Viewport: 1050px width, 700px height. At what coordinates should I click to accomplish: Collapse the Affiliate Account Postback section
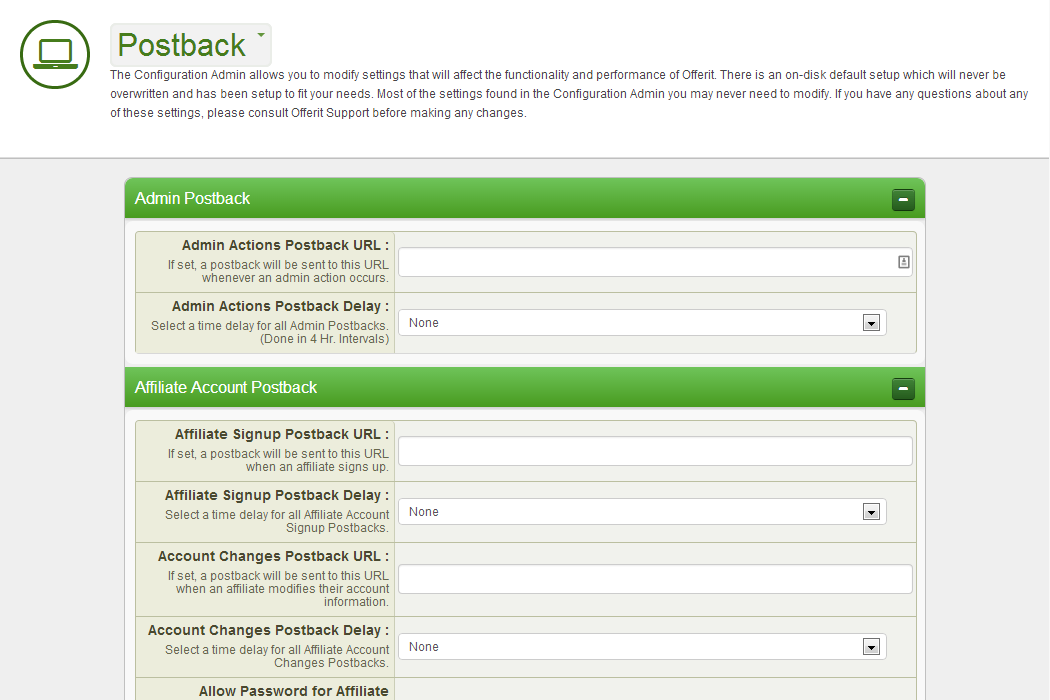pyautogui.click(x=903, y=389)
